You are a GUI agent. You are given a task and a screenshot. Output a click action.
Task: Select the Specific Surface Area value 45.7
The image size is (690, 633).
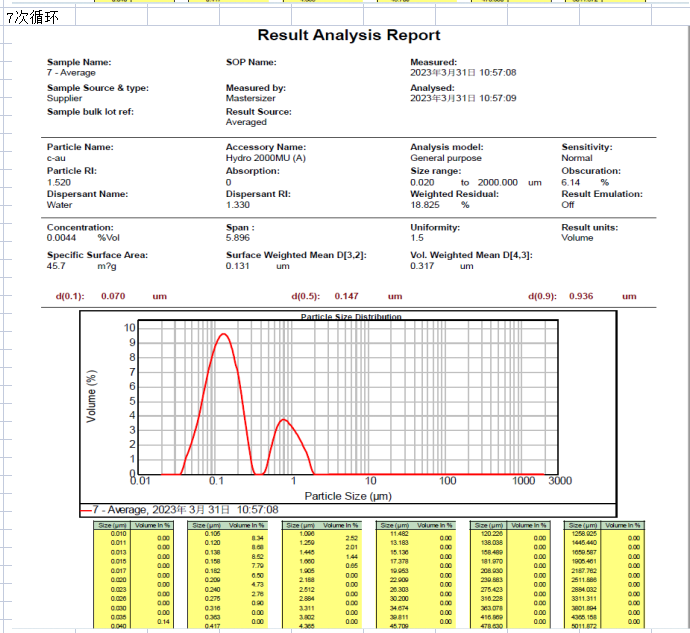(56, 266)
